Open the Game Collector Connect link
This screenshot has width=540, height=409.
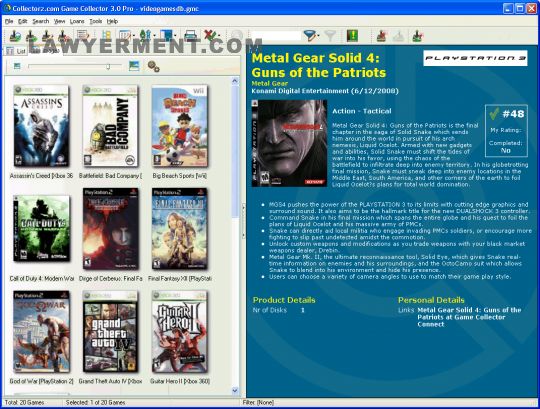[x=469, y=317]
